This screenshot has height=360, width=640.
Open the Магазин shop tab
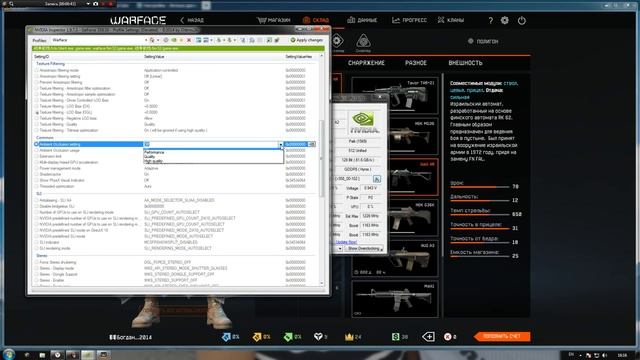point(273,20)
